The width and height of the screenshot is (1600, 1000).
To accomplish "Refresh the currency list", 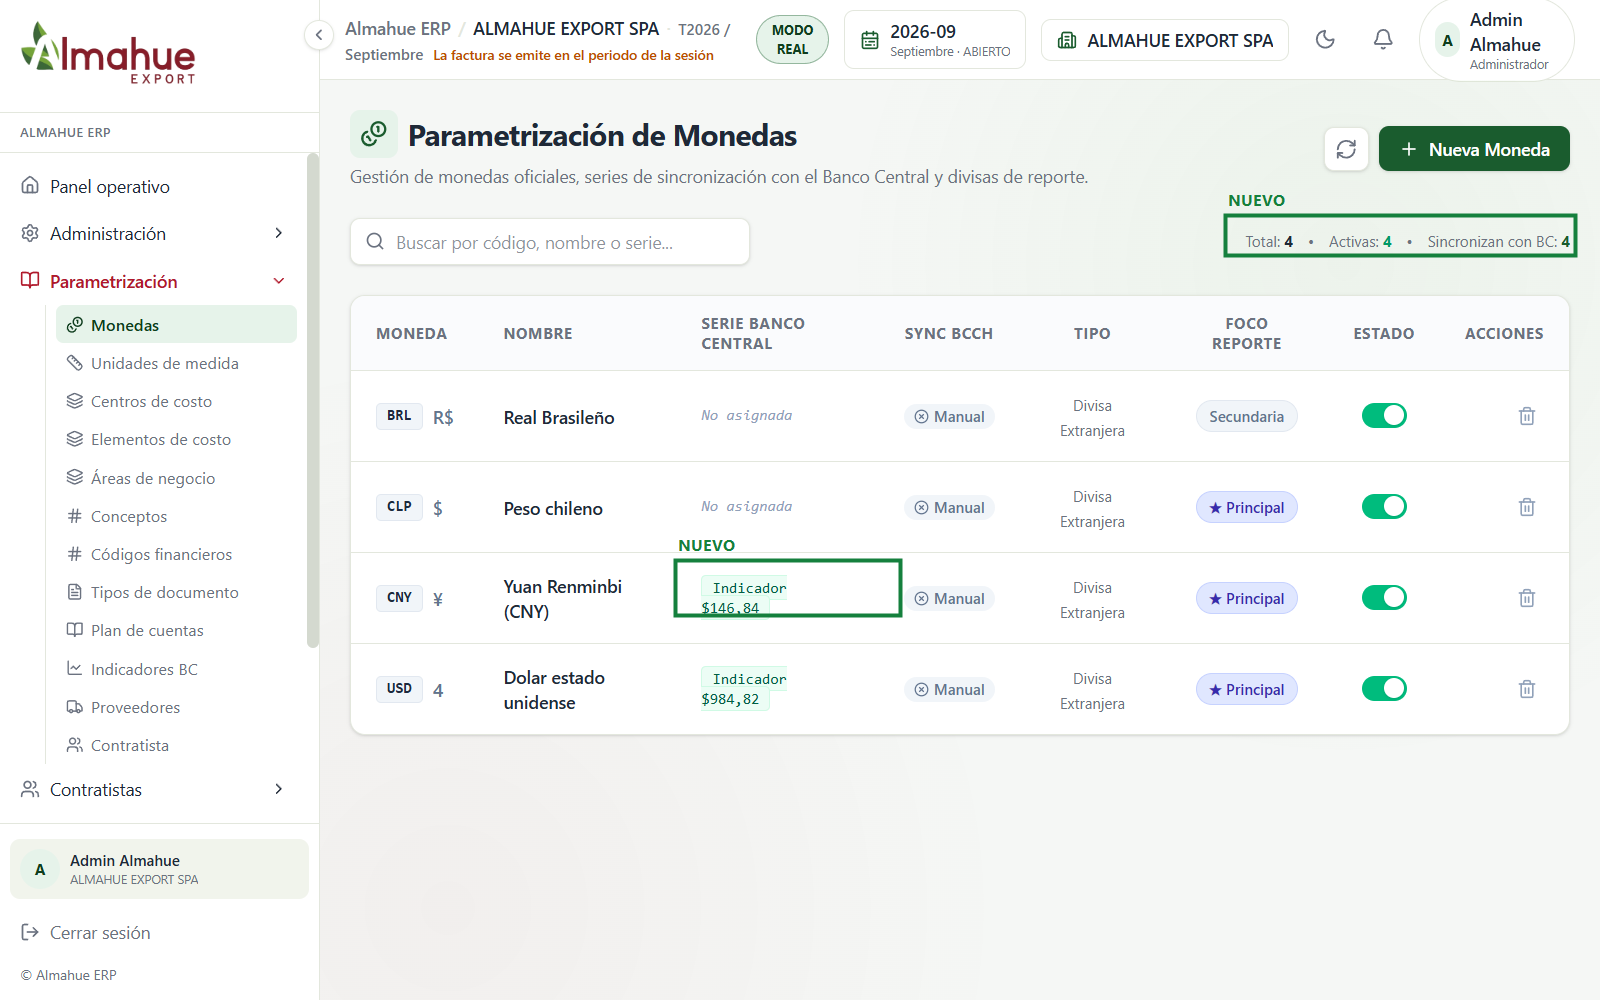I will pos(1346,149).
